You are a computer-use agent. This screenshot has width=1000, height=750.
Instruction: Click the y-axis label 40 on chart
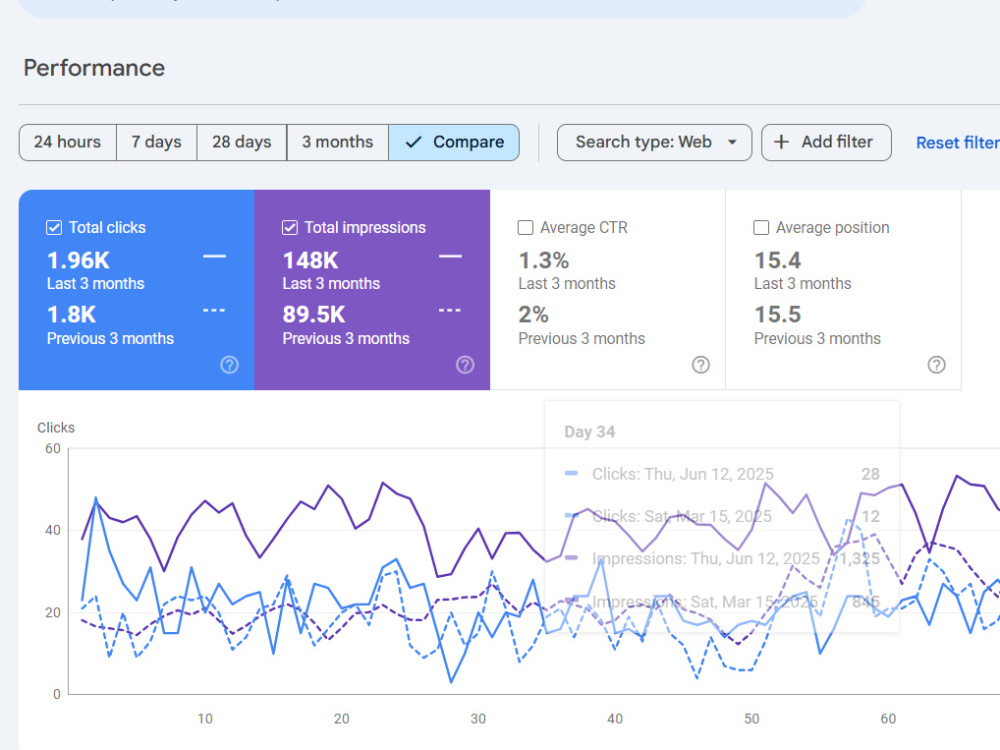[53, 531]
